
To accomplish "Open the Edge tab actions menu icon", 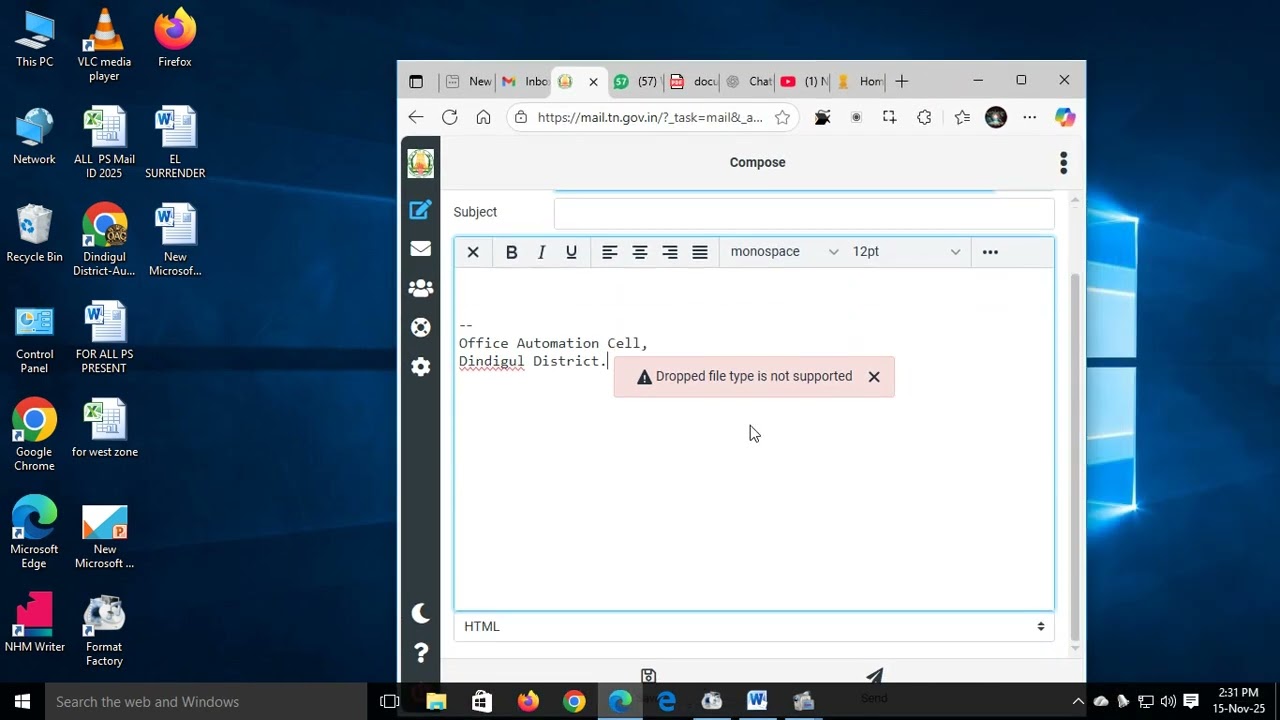I will coord(416,82).
